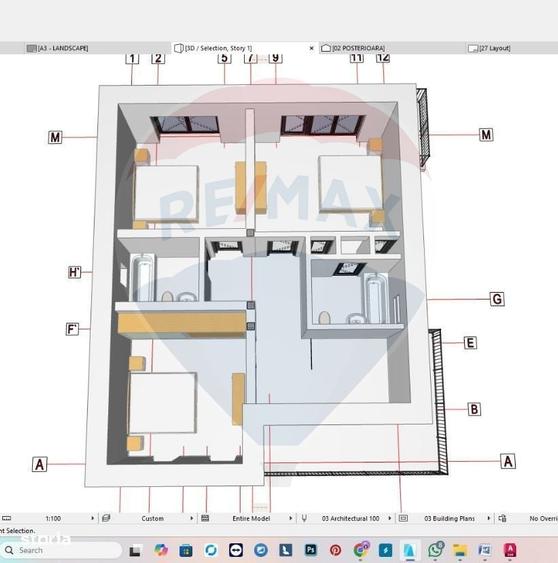Select grid marker 1 at the top
This screenshot has height=563, width=558.
click(132, 59)
